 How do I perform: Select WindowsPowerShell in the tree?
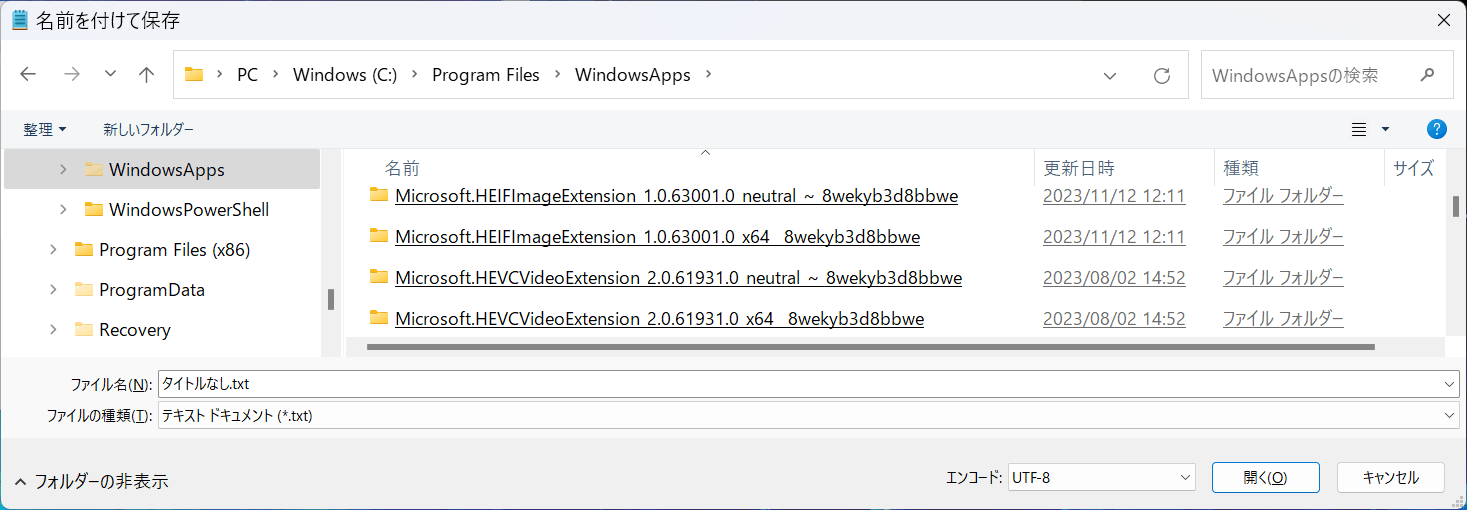point(188,210)
